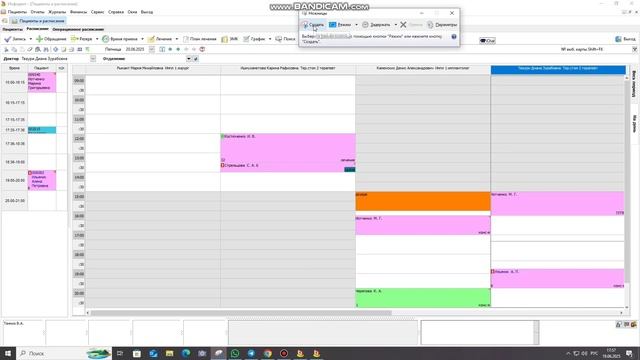Open the Сервис menu
This screenshot has height=360, width=640.
pos(97,12)
